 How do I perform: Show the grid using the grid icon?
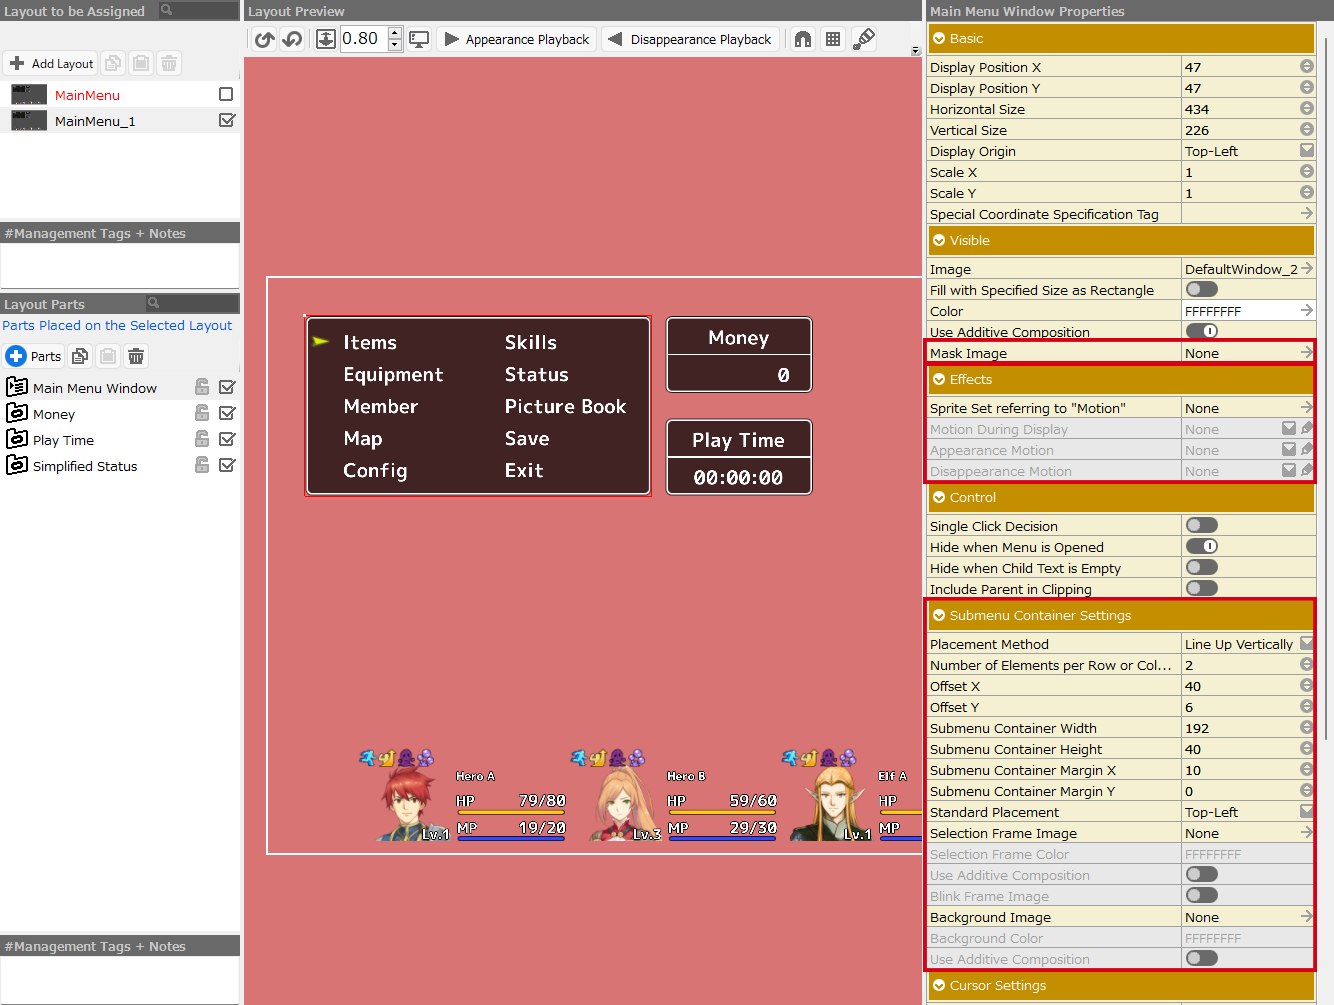[x=832, y=39]
